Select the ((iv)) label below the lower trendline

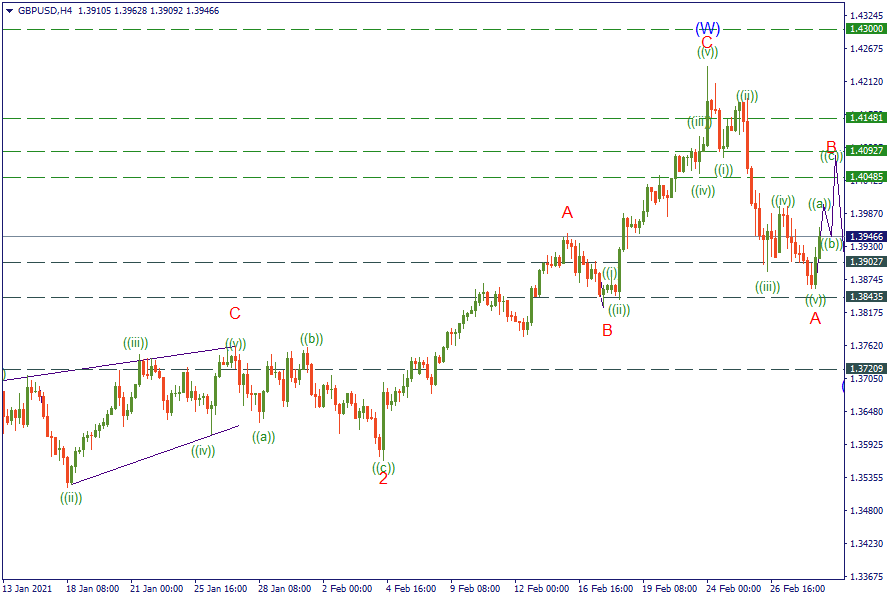click(x=203, y=451)
